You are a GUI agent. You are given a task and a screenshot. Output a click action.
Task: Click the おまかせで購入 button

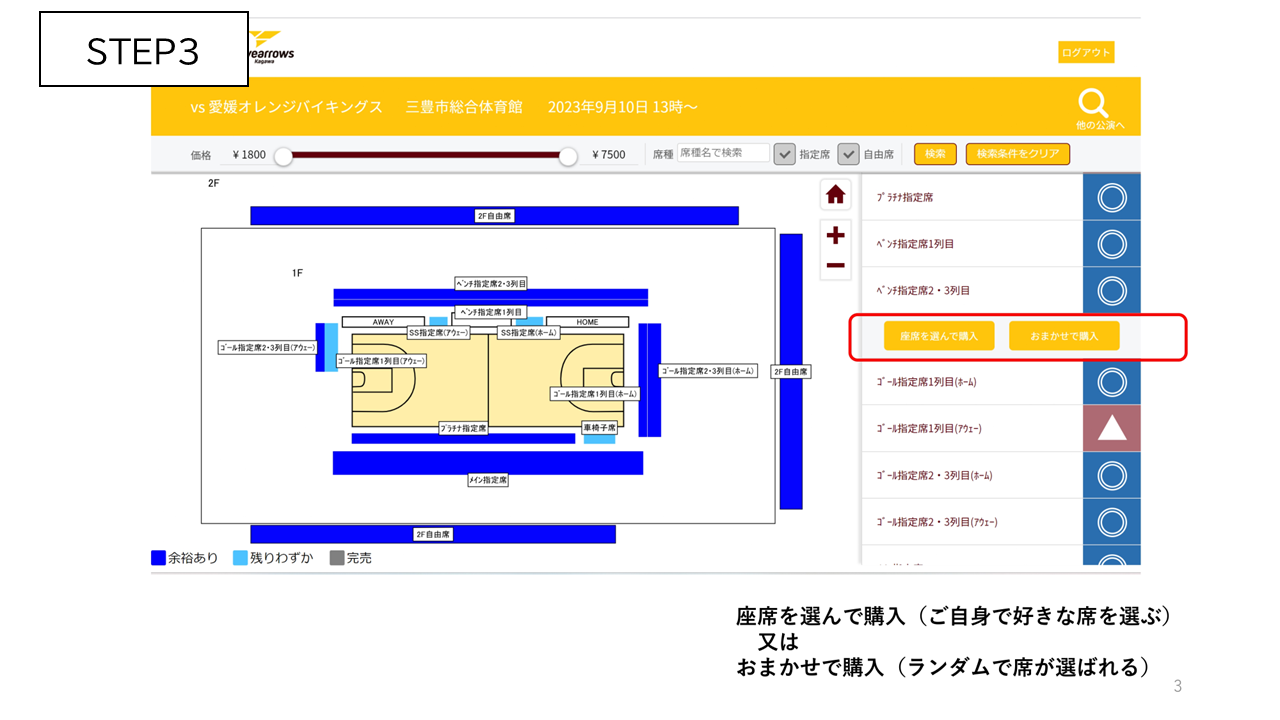(x=1064, y=336)
